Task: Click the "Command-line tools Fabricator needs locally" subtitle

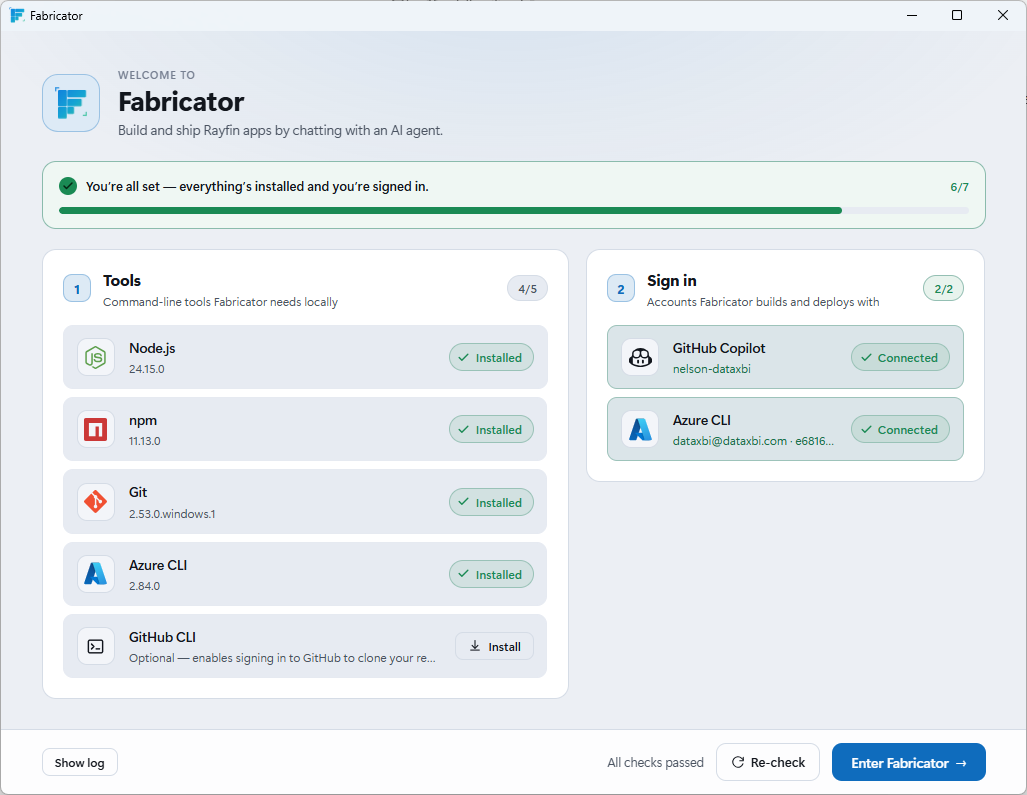Action: point(220,302)
